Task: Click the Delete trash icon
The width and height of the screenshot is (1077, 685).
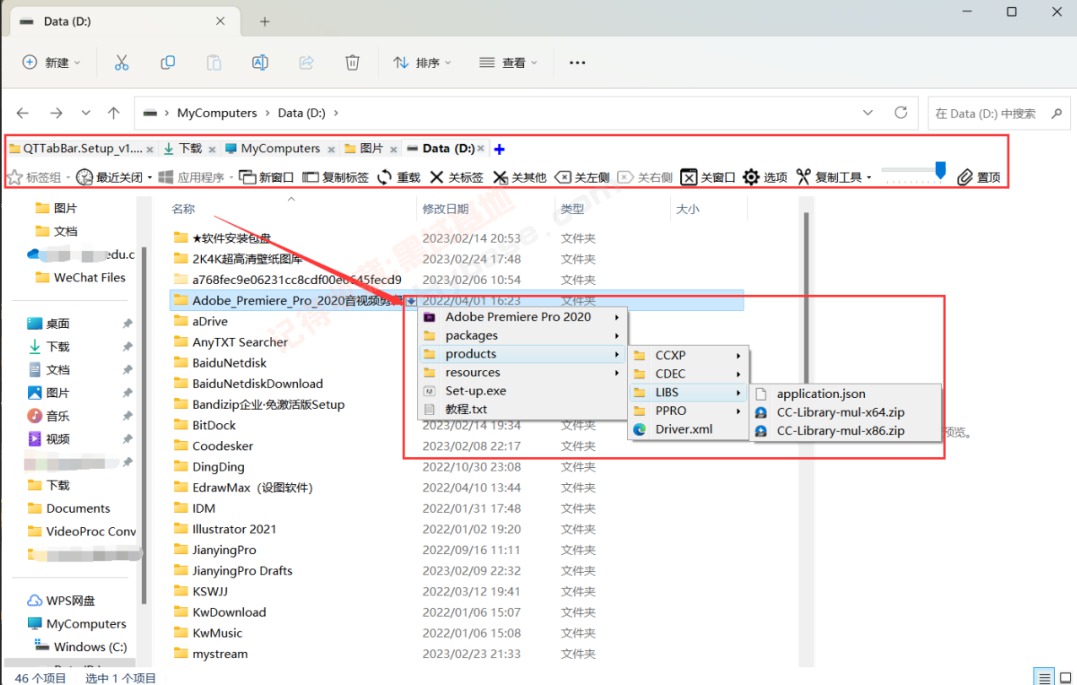Action: click(352, 63)
